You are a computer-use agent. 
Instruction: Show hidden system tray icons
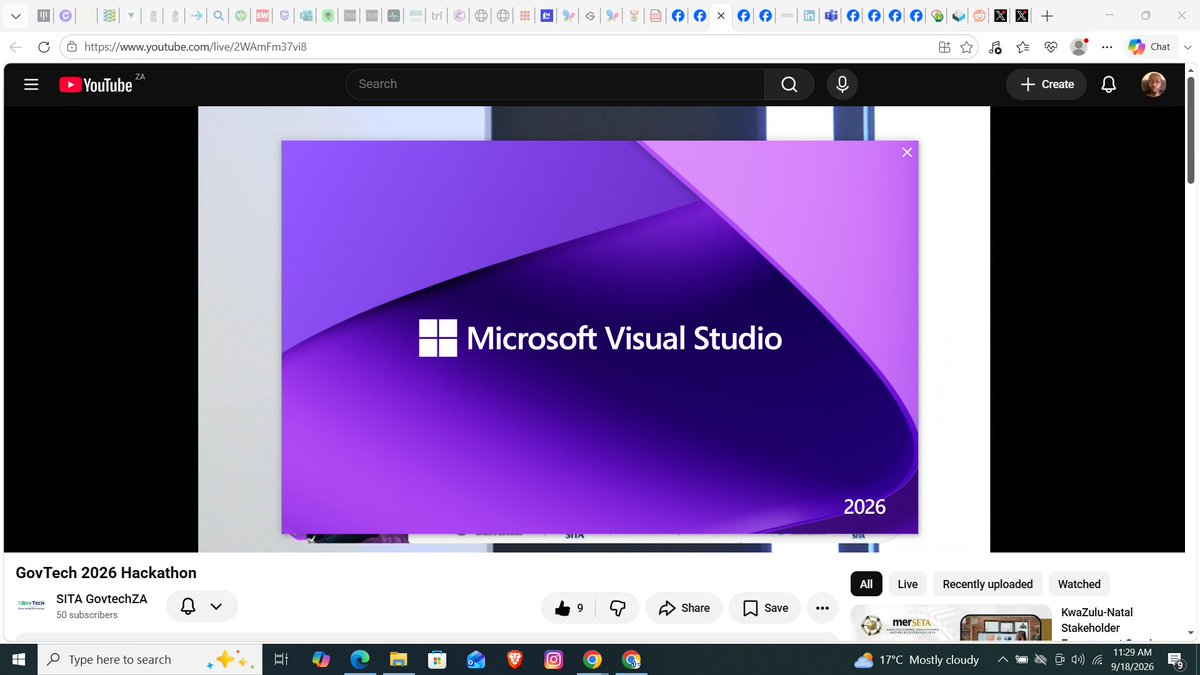click(1002, 660)
